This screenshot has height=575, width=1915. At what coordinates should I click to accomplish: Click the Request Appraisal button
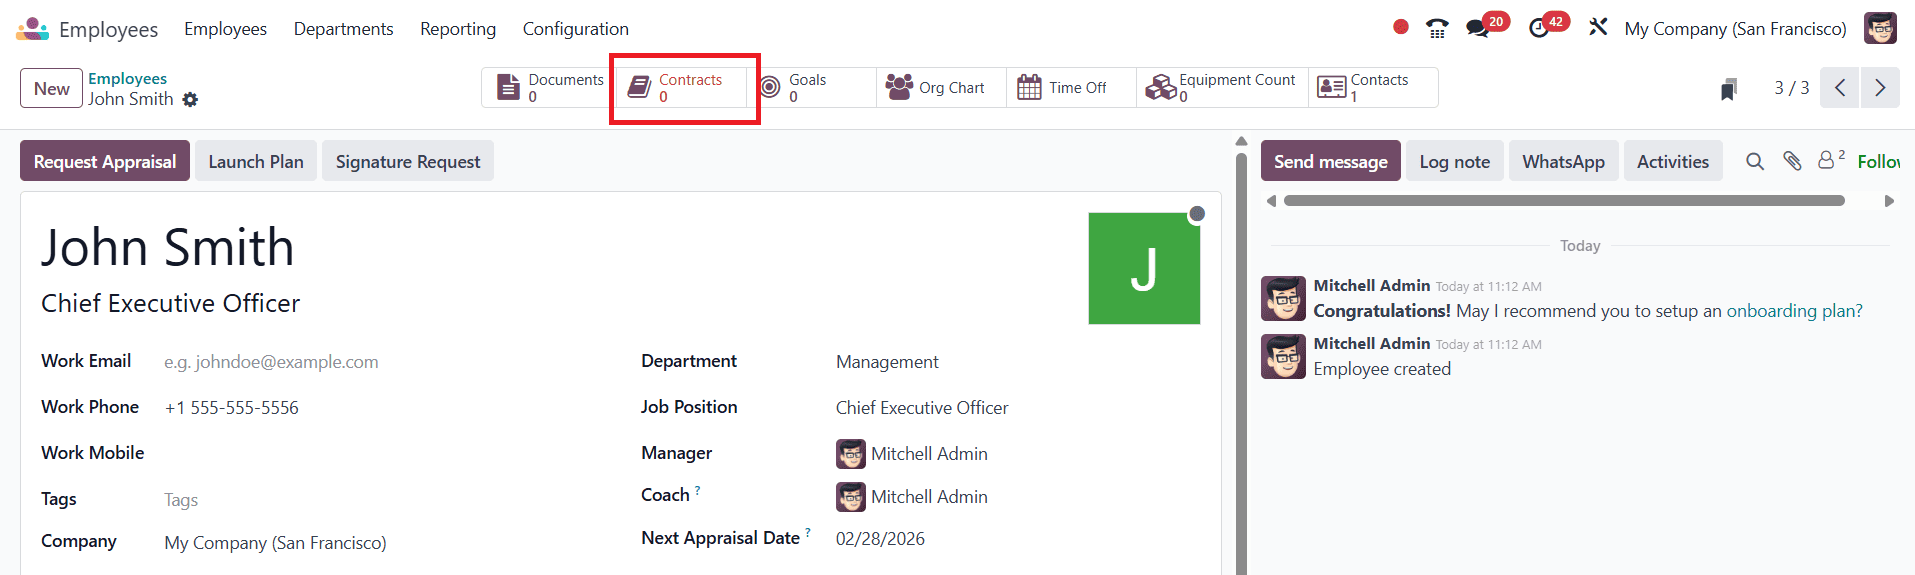click(x=105, y=161)
